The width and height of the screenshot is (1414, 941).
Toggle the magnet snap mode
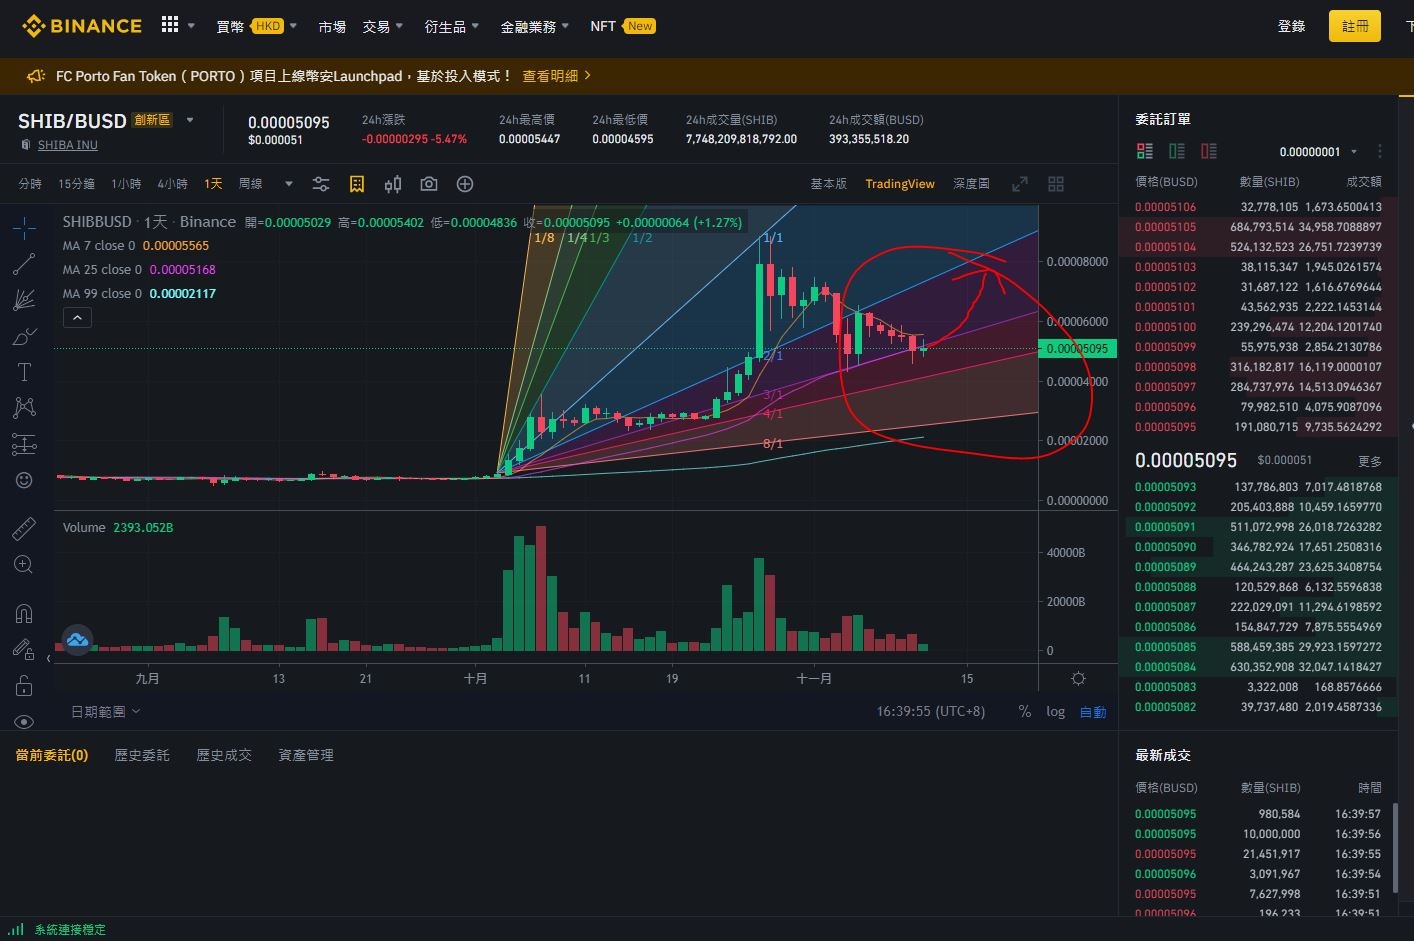point(24,613)
